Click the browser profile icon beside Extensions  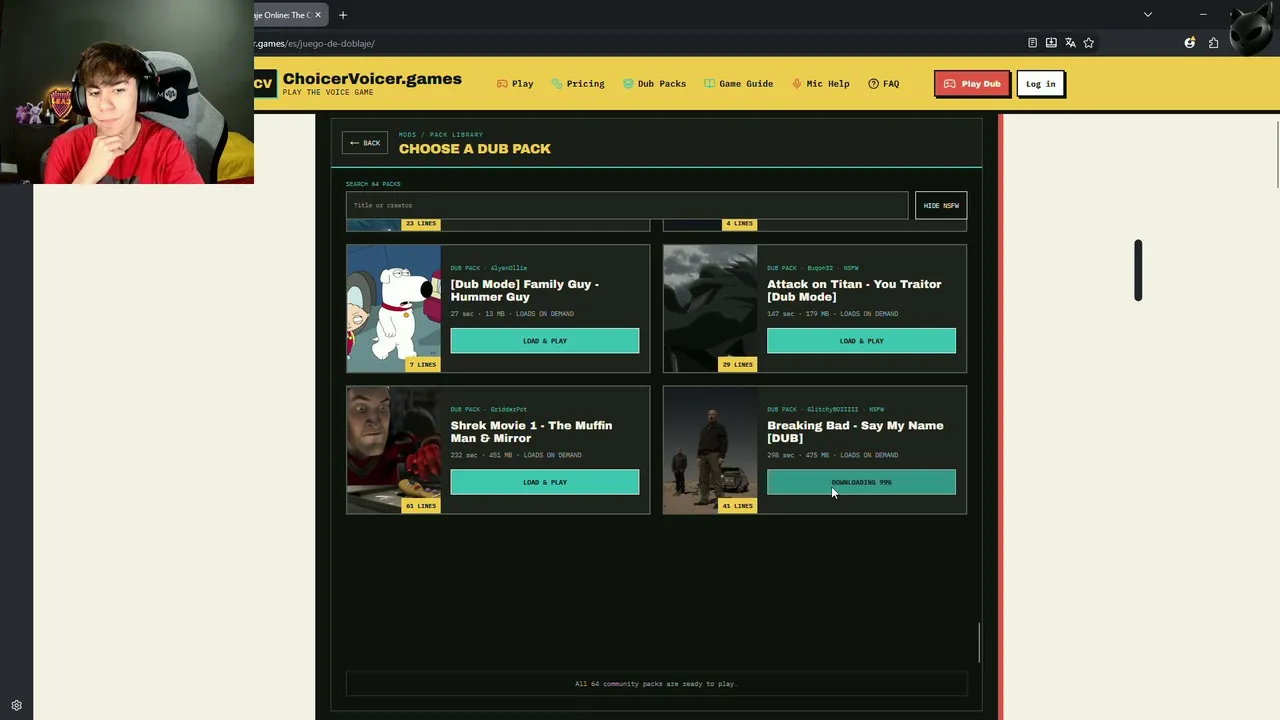(x=1190, y=43)
